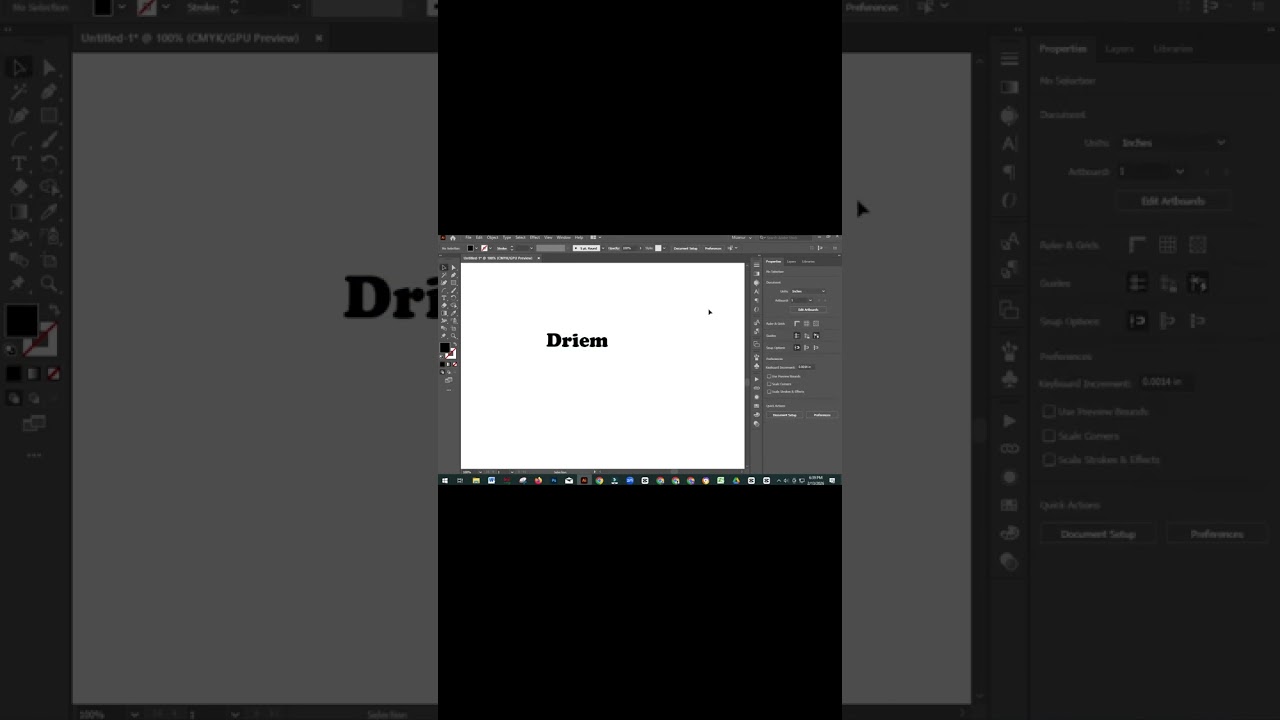Open the workspace switcher dropdown
Screen dimensions: 1280x720
(x=742, y=237)
